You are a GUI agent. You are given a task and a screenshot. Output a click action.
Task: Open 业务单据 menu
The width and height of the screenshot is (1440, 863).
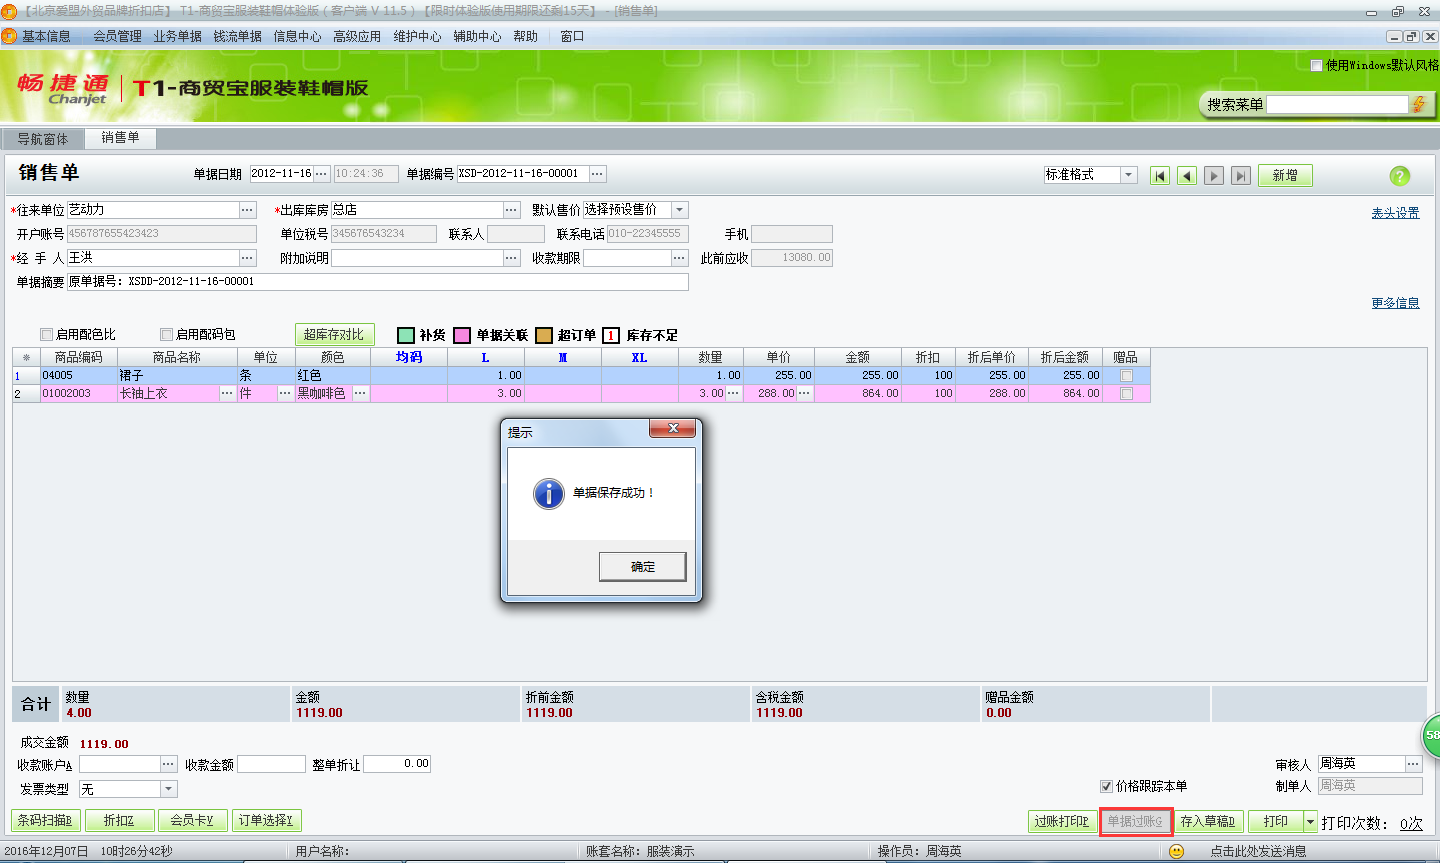point(178,36)
